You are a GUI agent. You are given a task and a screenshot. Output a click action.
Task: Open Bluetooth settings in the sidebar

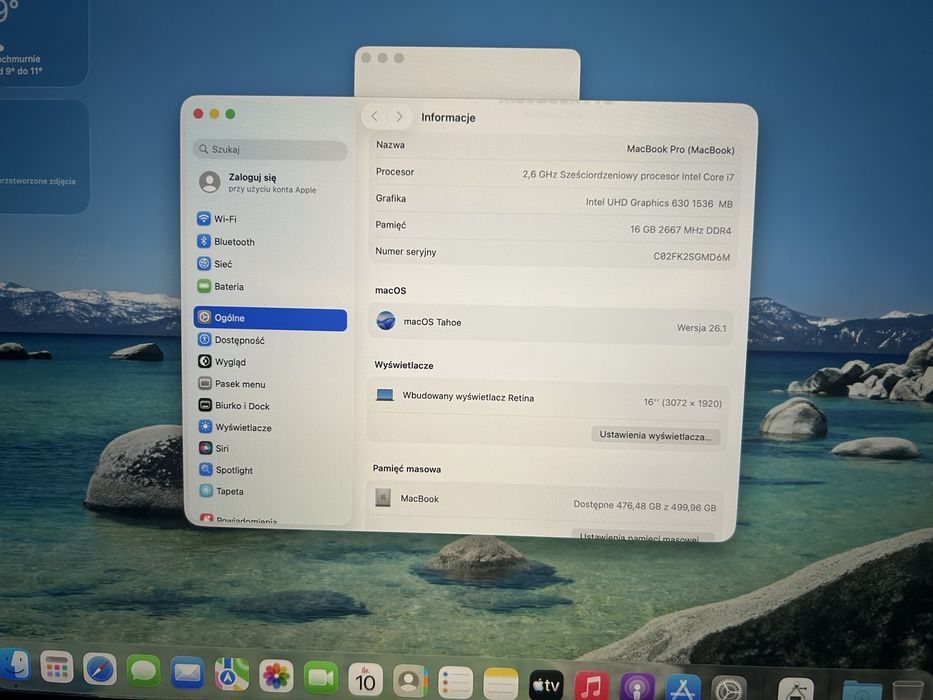pos(226,241)
